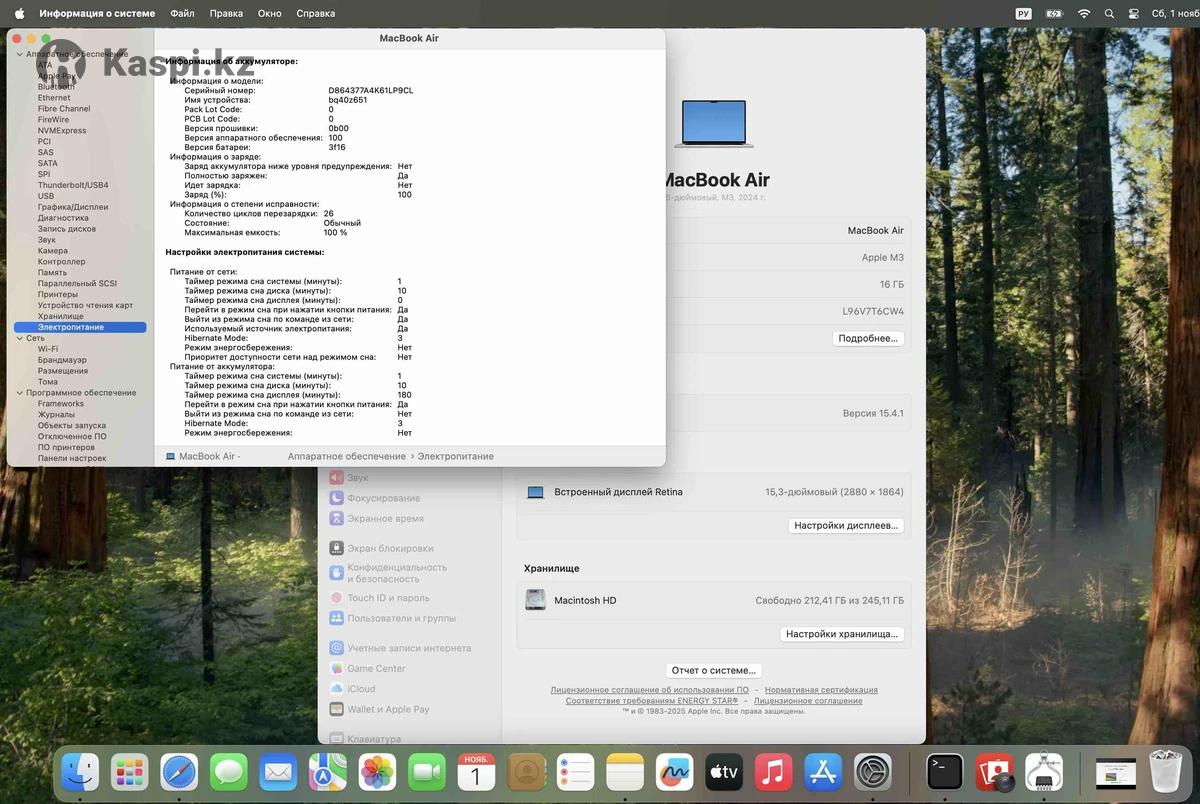
Task: Click the Macintosh HD drive icon
Action: click(x=536, y=600)
